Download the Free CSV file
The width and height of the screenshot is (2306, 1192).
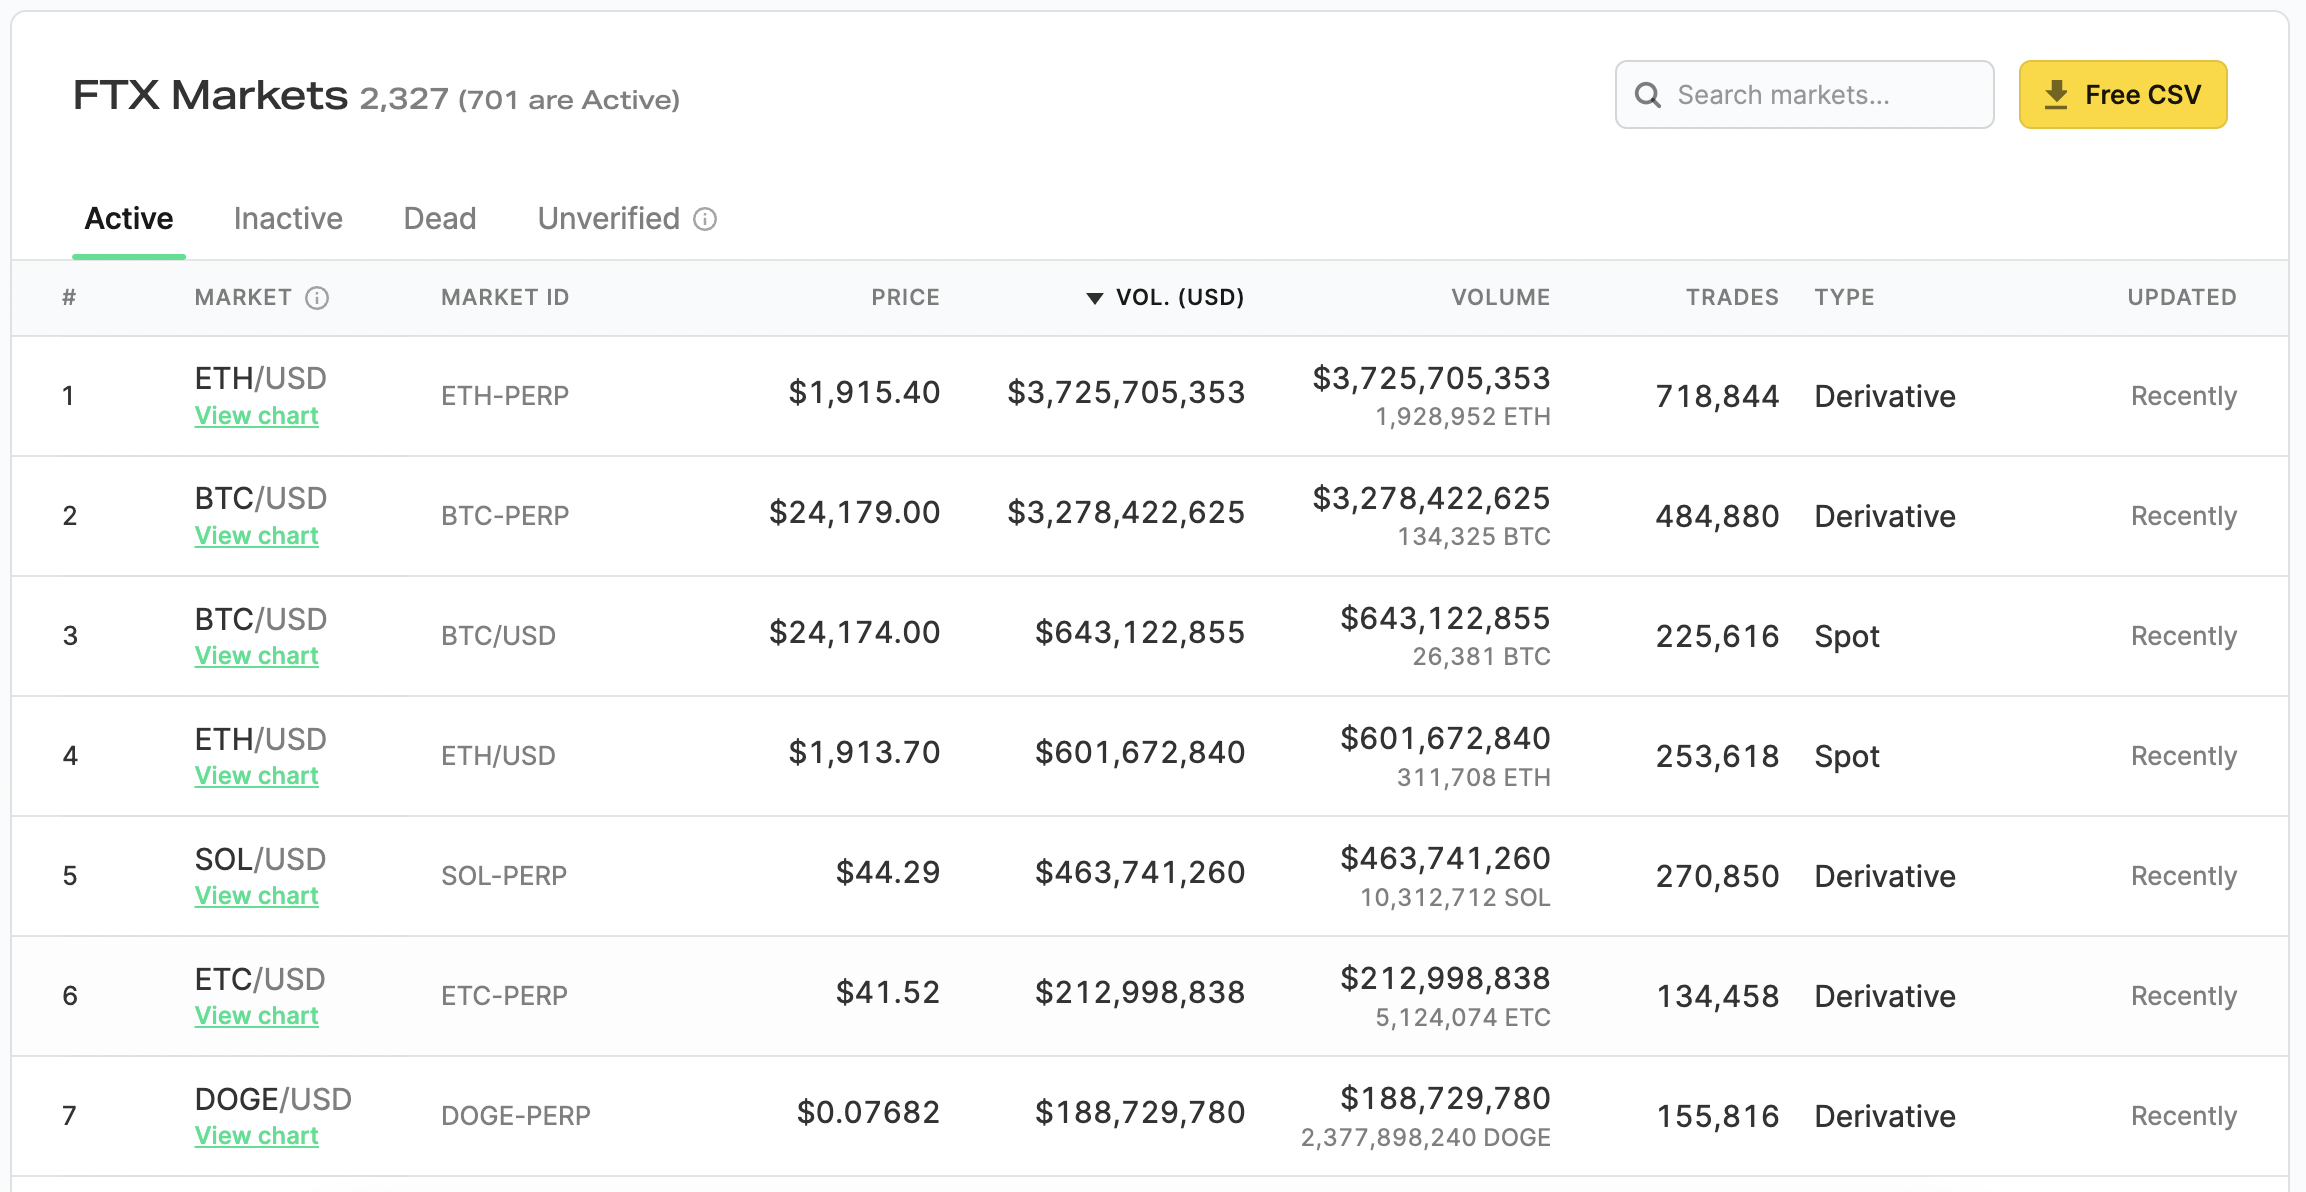pos(2123,95)
